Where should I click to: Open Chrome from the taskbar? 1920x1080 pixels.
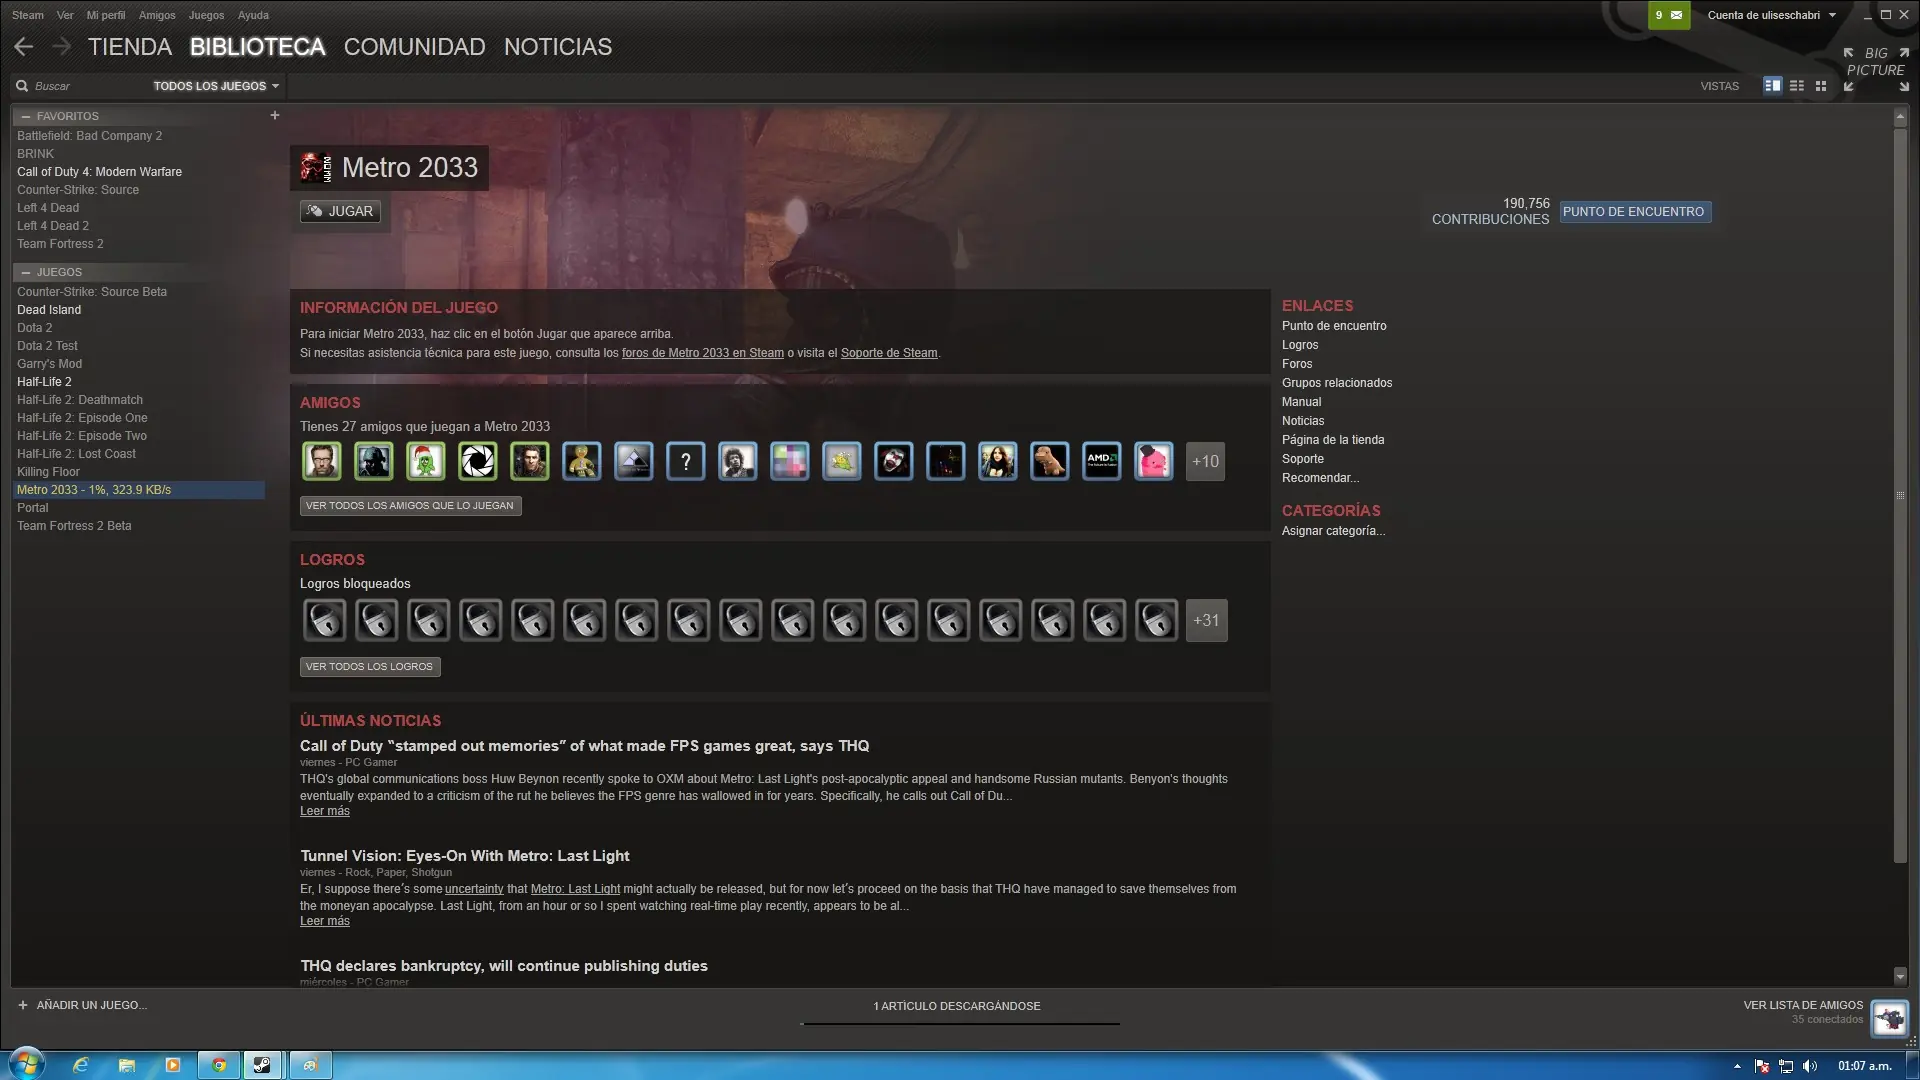pyautogui.click(x=219, y=1065)
